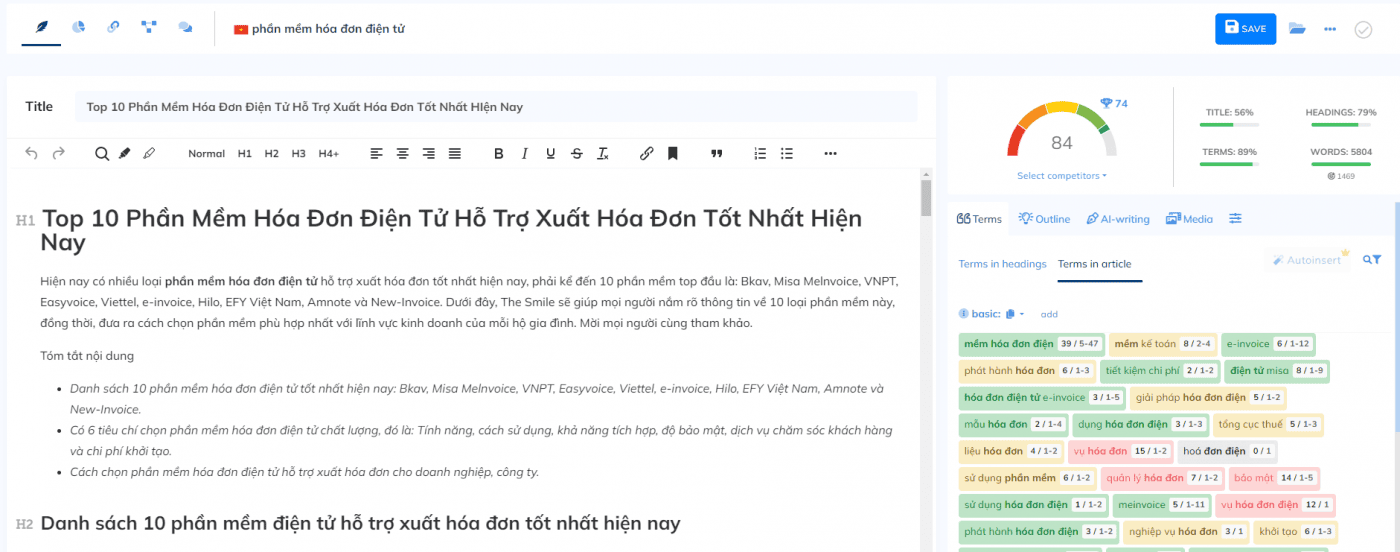Click the circled checkmark status icon
This screenshot has height=552, width=1400.
coord(1363,29)
